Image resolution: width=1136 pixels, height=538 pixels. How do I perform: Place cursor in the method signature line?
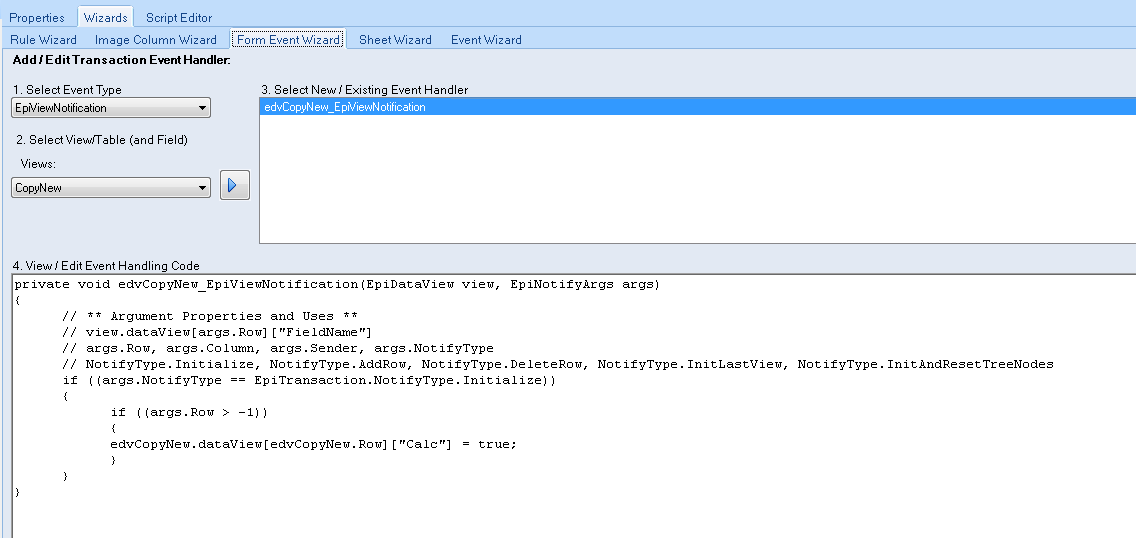(x=337, y=285)
